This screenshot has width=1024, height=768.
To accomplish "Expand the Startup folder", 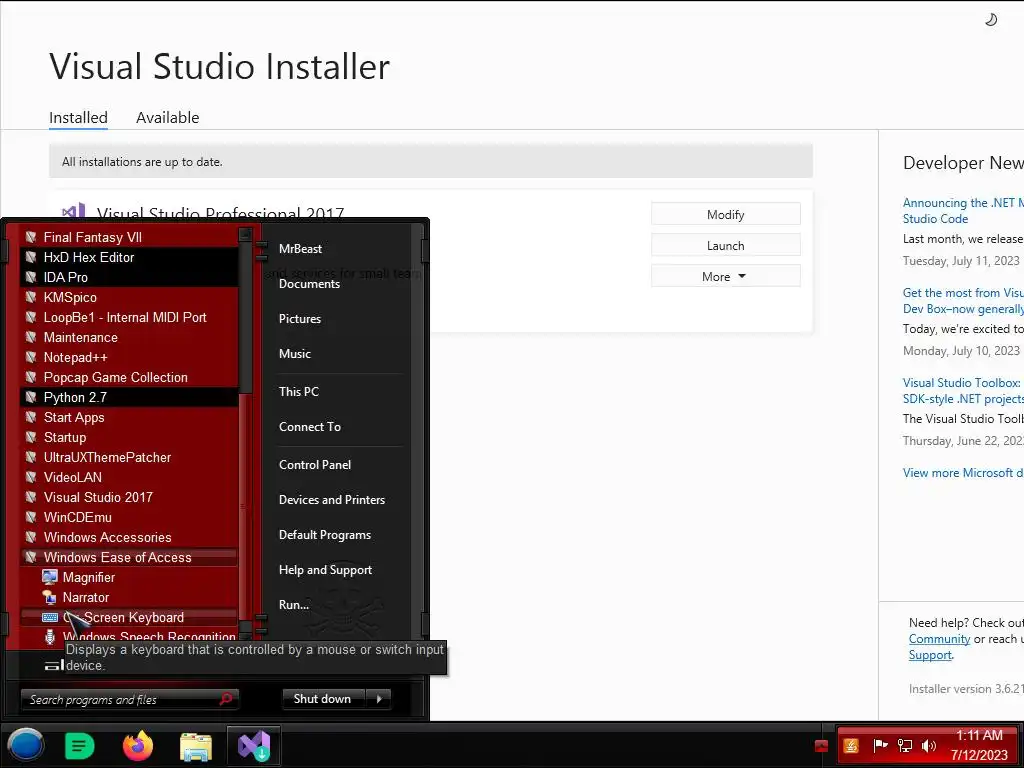I will click(129, 438).
